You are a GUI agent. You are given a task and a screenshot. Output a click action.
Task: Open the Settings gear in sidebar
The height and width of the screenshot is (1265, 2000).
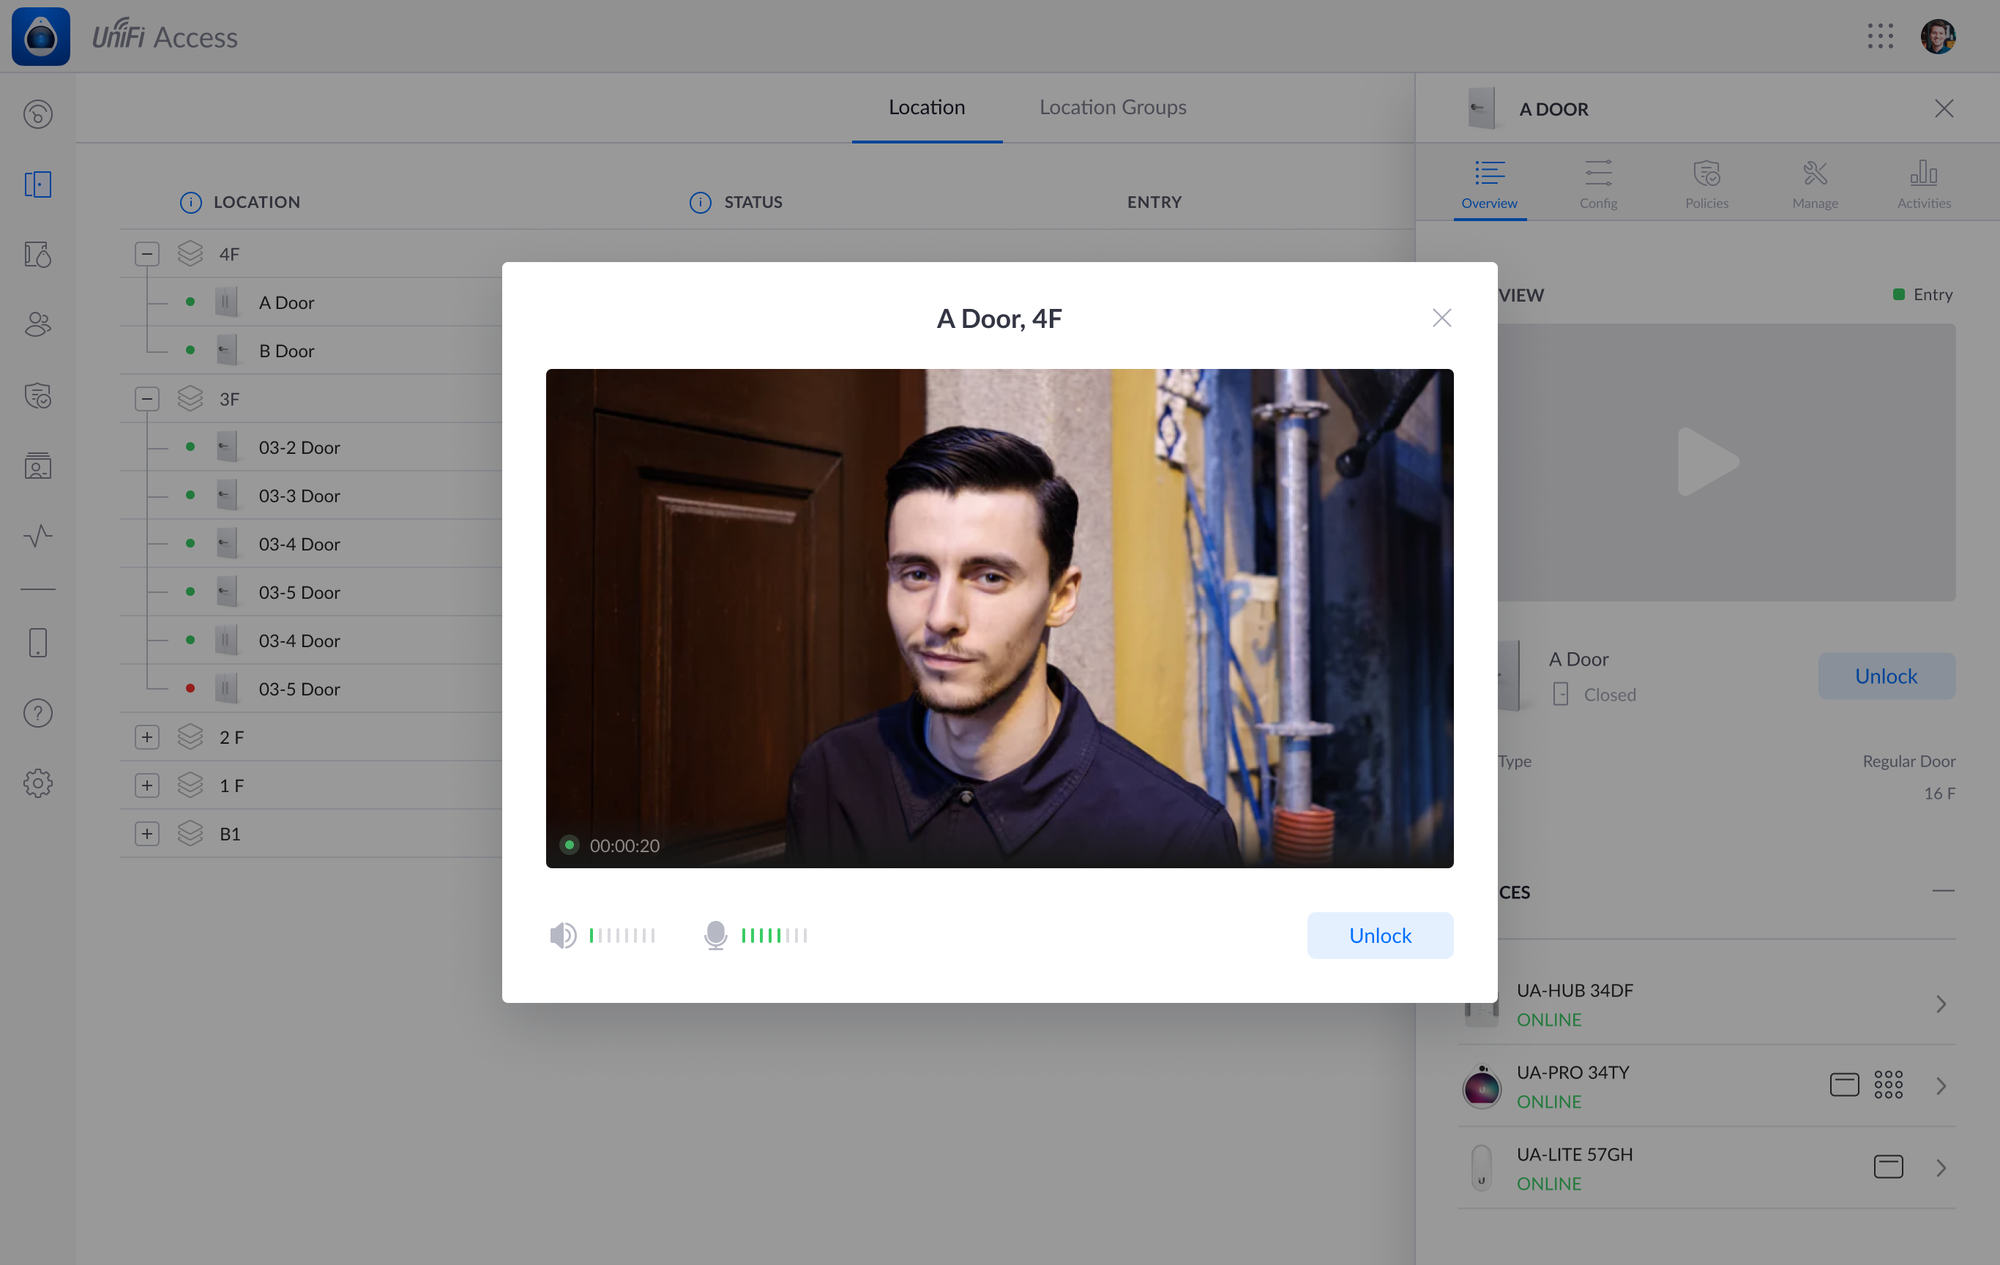[38, 783]
